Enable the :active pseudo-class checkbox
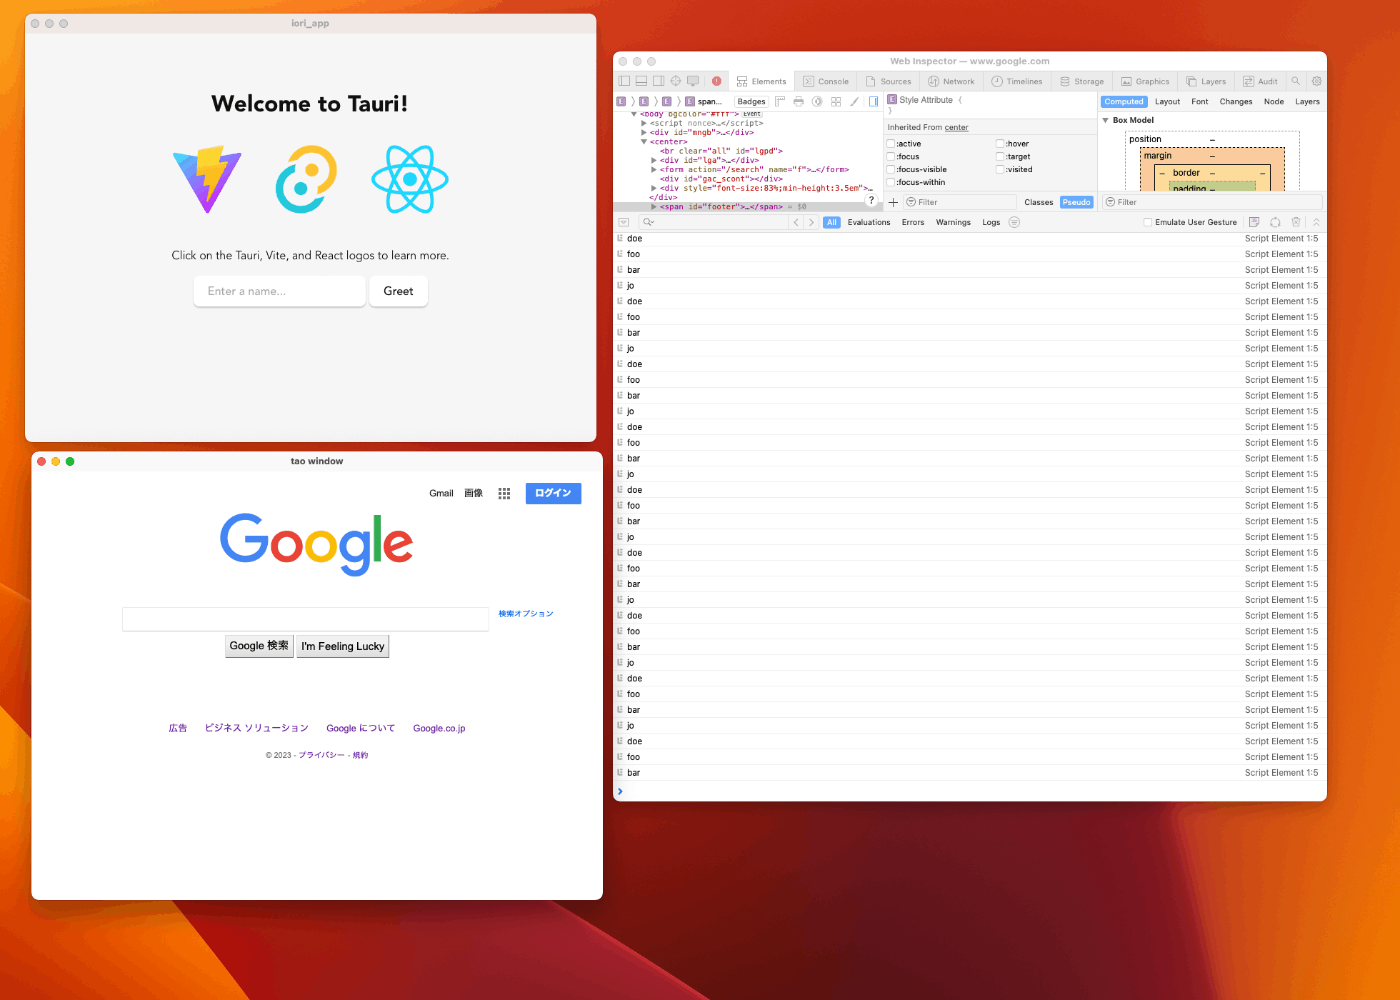Image resolution: width=1400 pixels, height=1000 pixels. point(891,144)
